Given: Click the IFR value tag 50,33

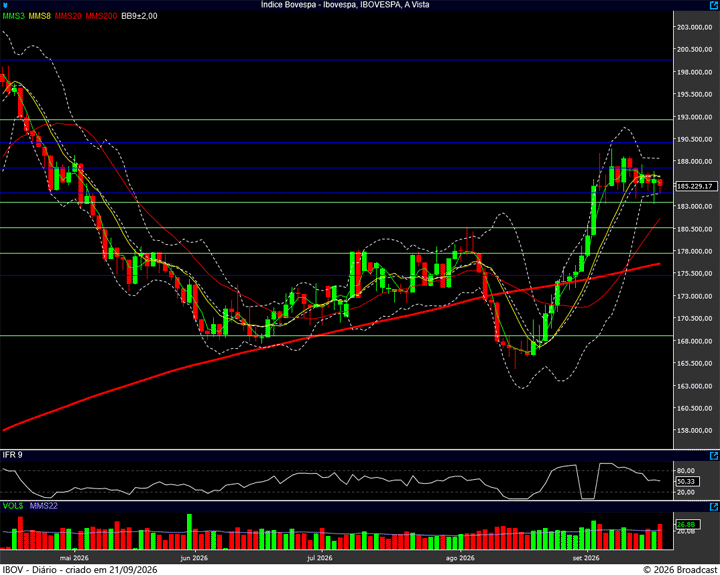Looking at the screenshot, I should coord(687,481).
